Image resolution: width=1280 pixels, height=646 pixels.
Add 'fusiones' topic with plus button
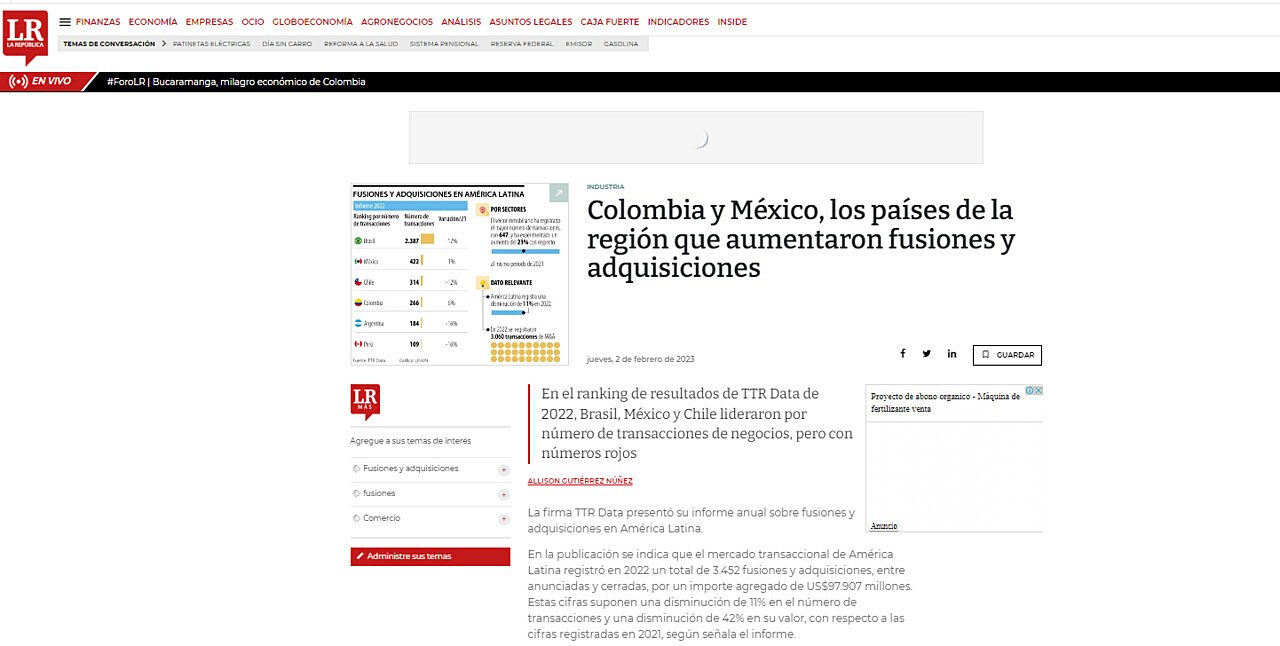[x=503, y=494]
